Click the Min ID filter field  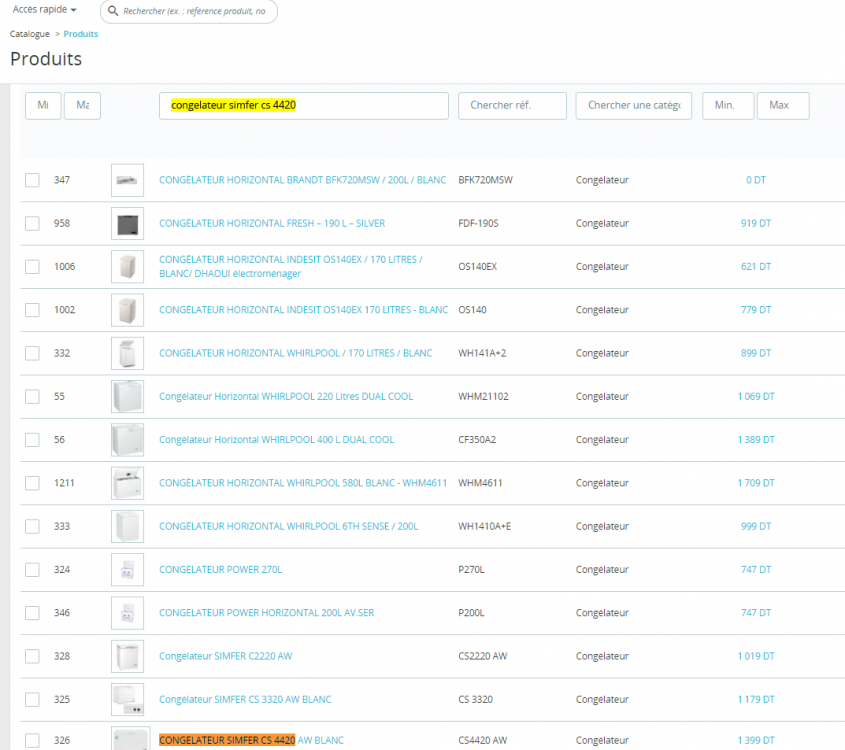click(43, 106)
